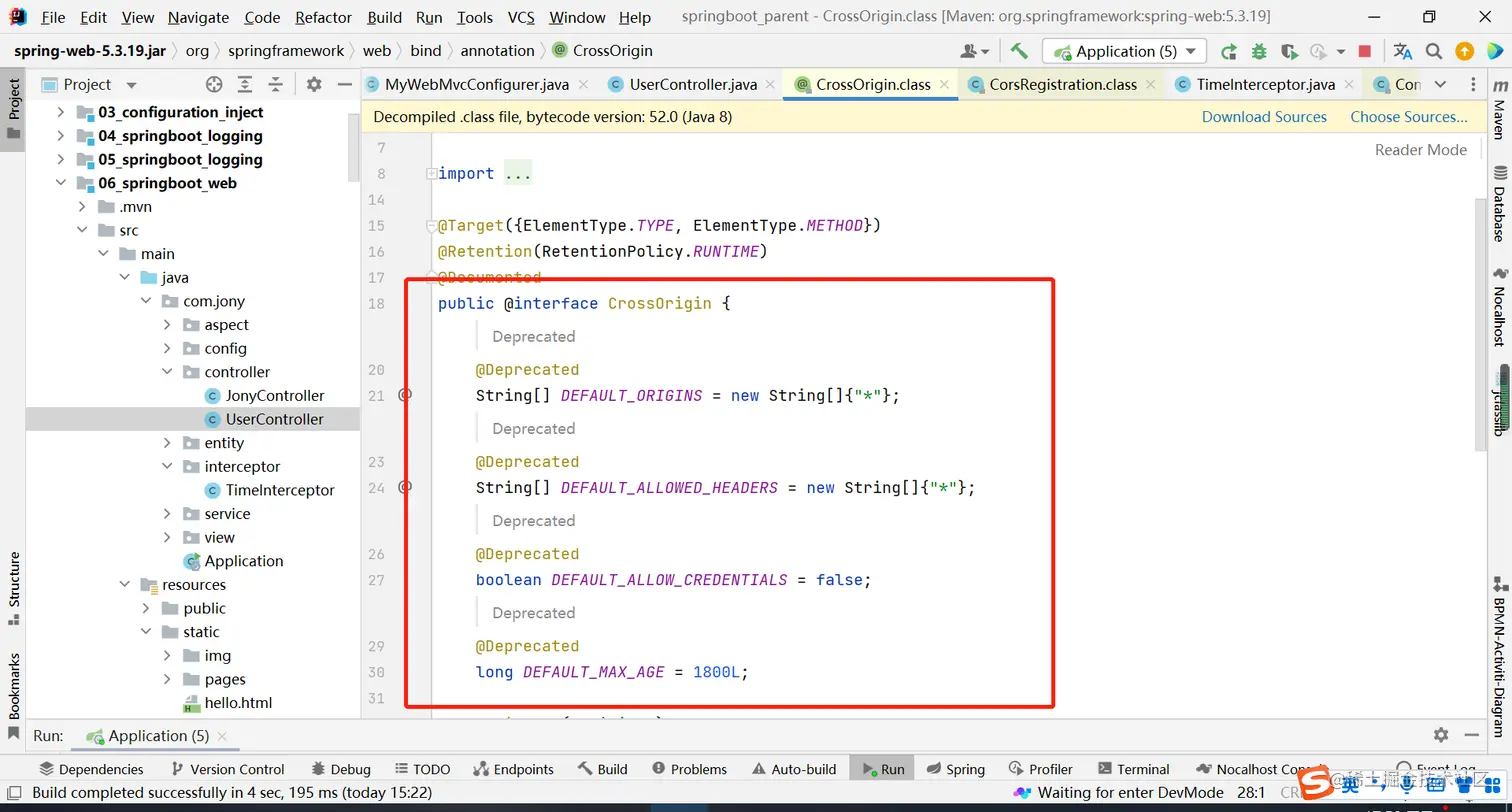
Task: Click the editor vertical scrollbar
Action: (1480, 325)
